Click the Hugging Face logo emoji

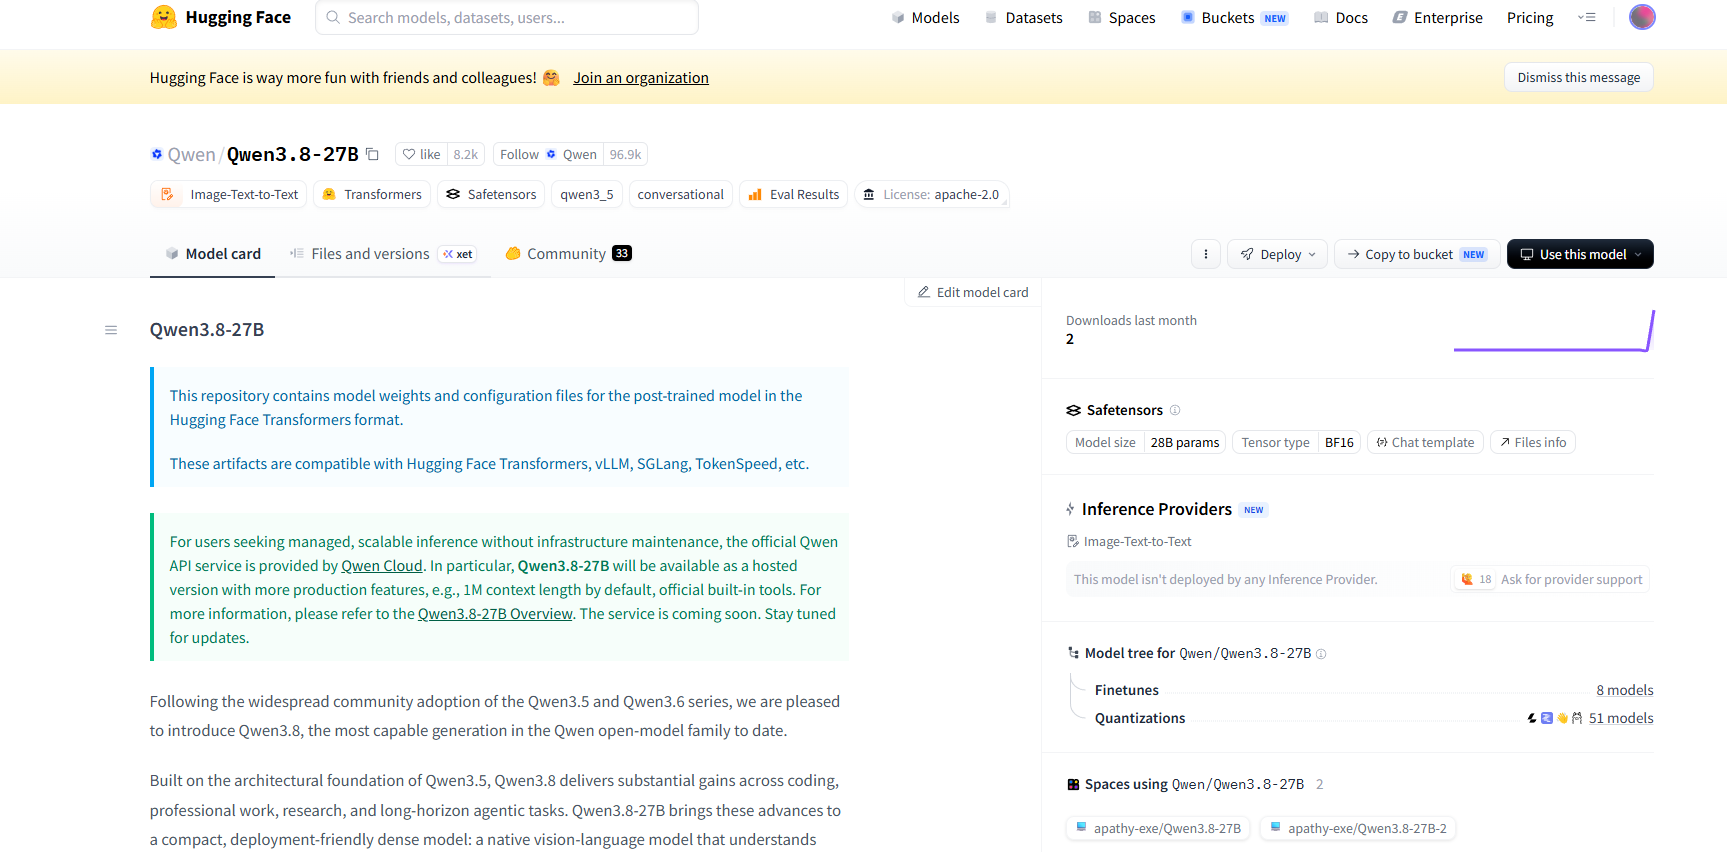(164, 17)
